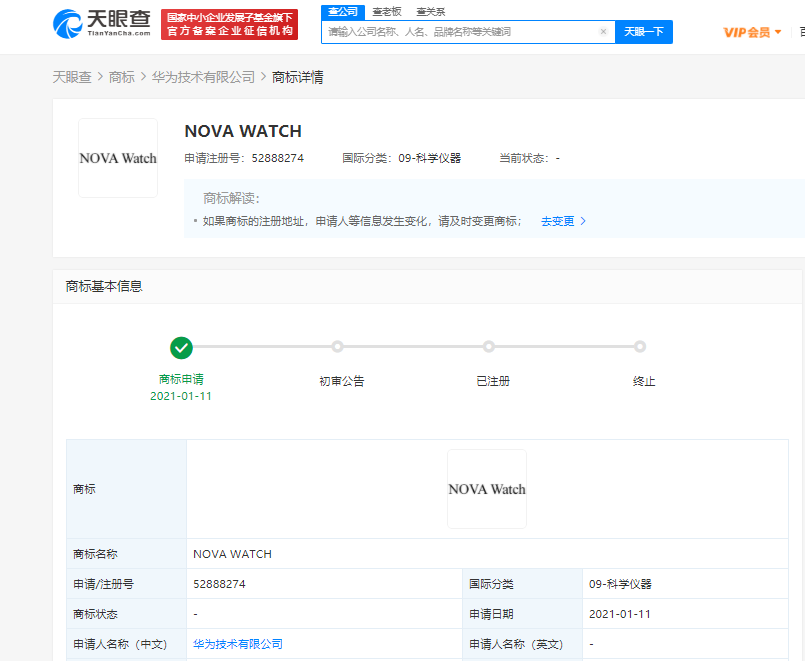Click the NOVA Watch trademark image near the title

117,158
